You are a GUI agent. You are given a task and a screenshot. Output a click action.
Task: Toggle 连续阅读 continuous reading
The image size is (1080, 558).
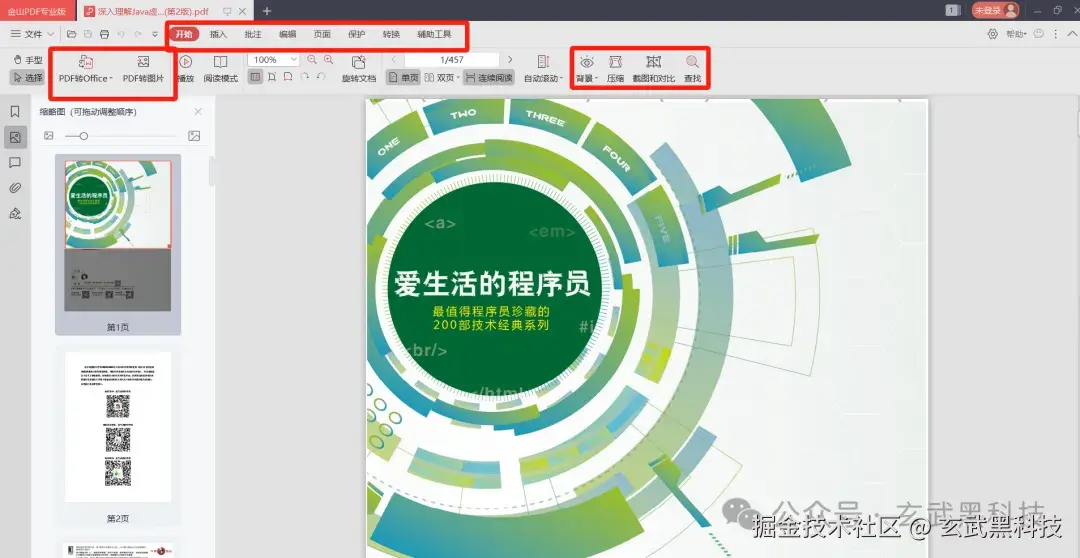click(x=489, y=78)
